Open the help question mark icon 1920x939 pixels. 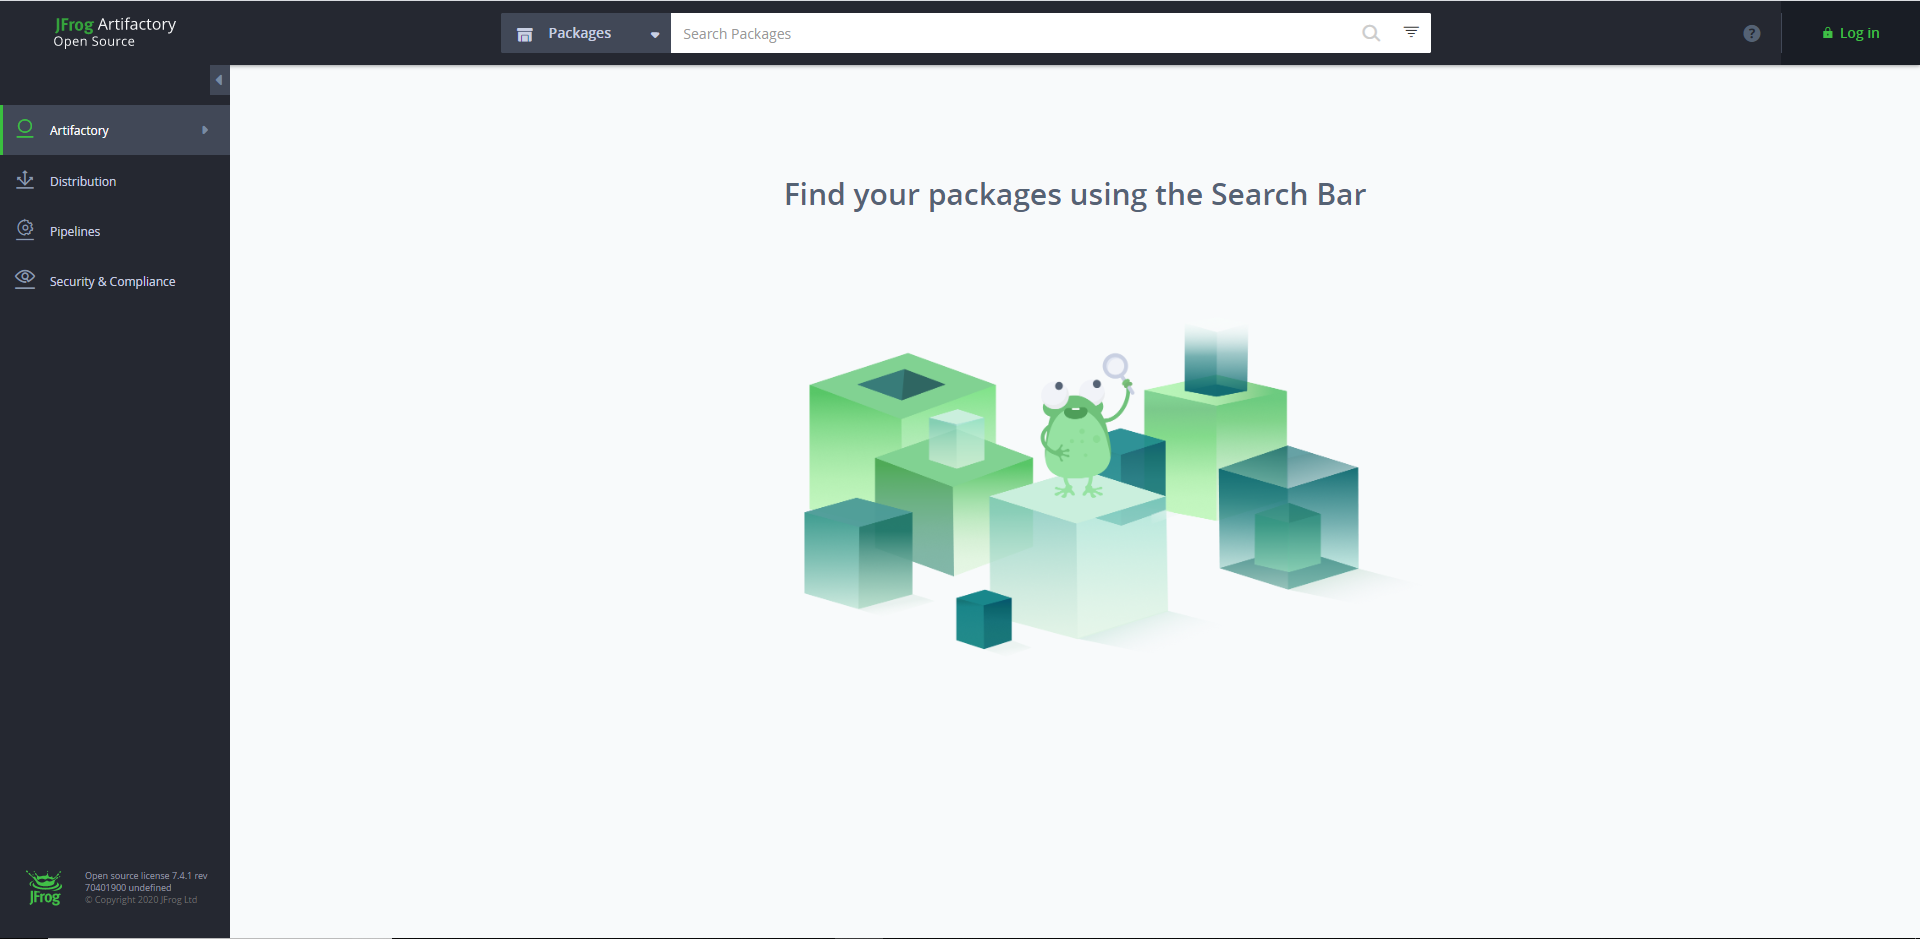1752,33
